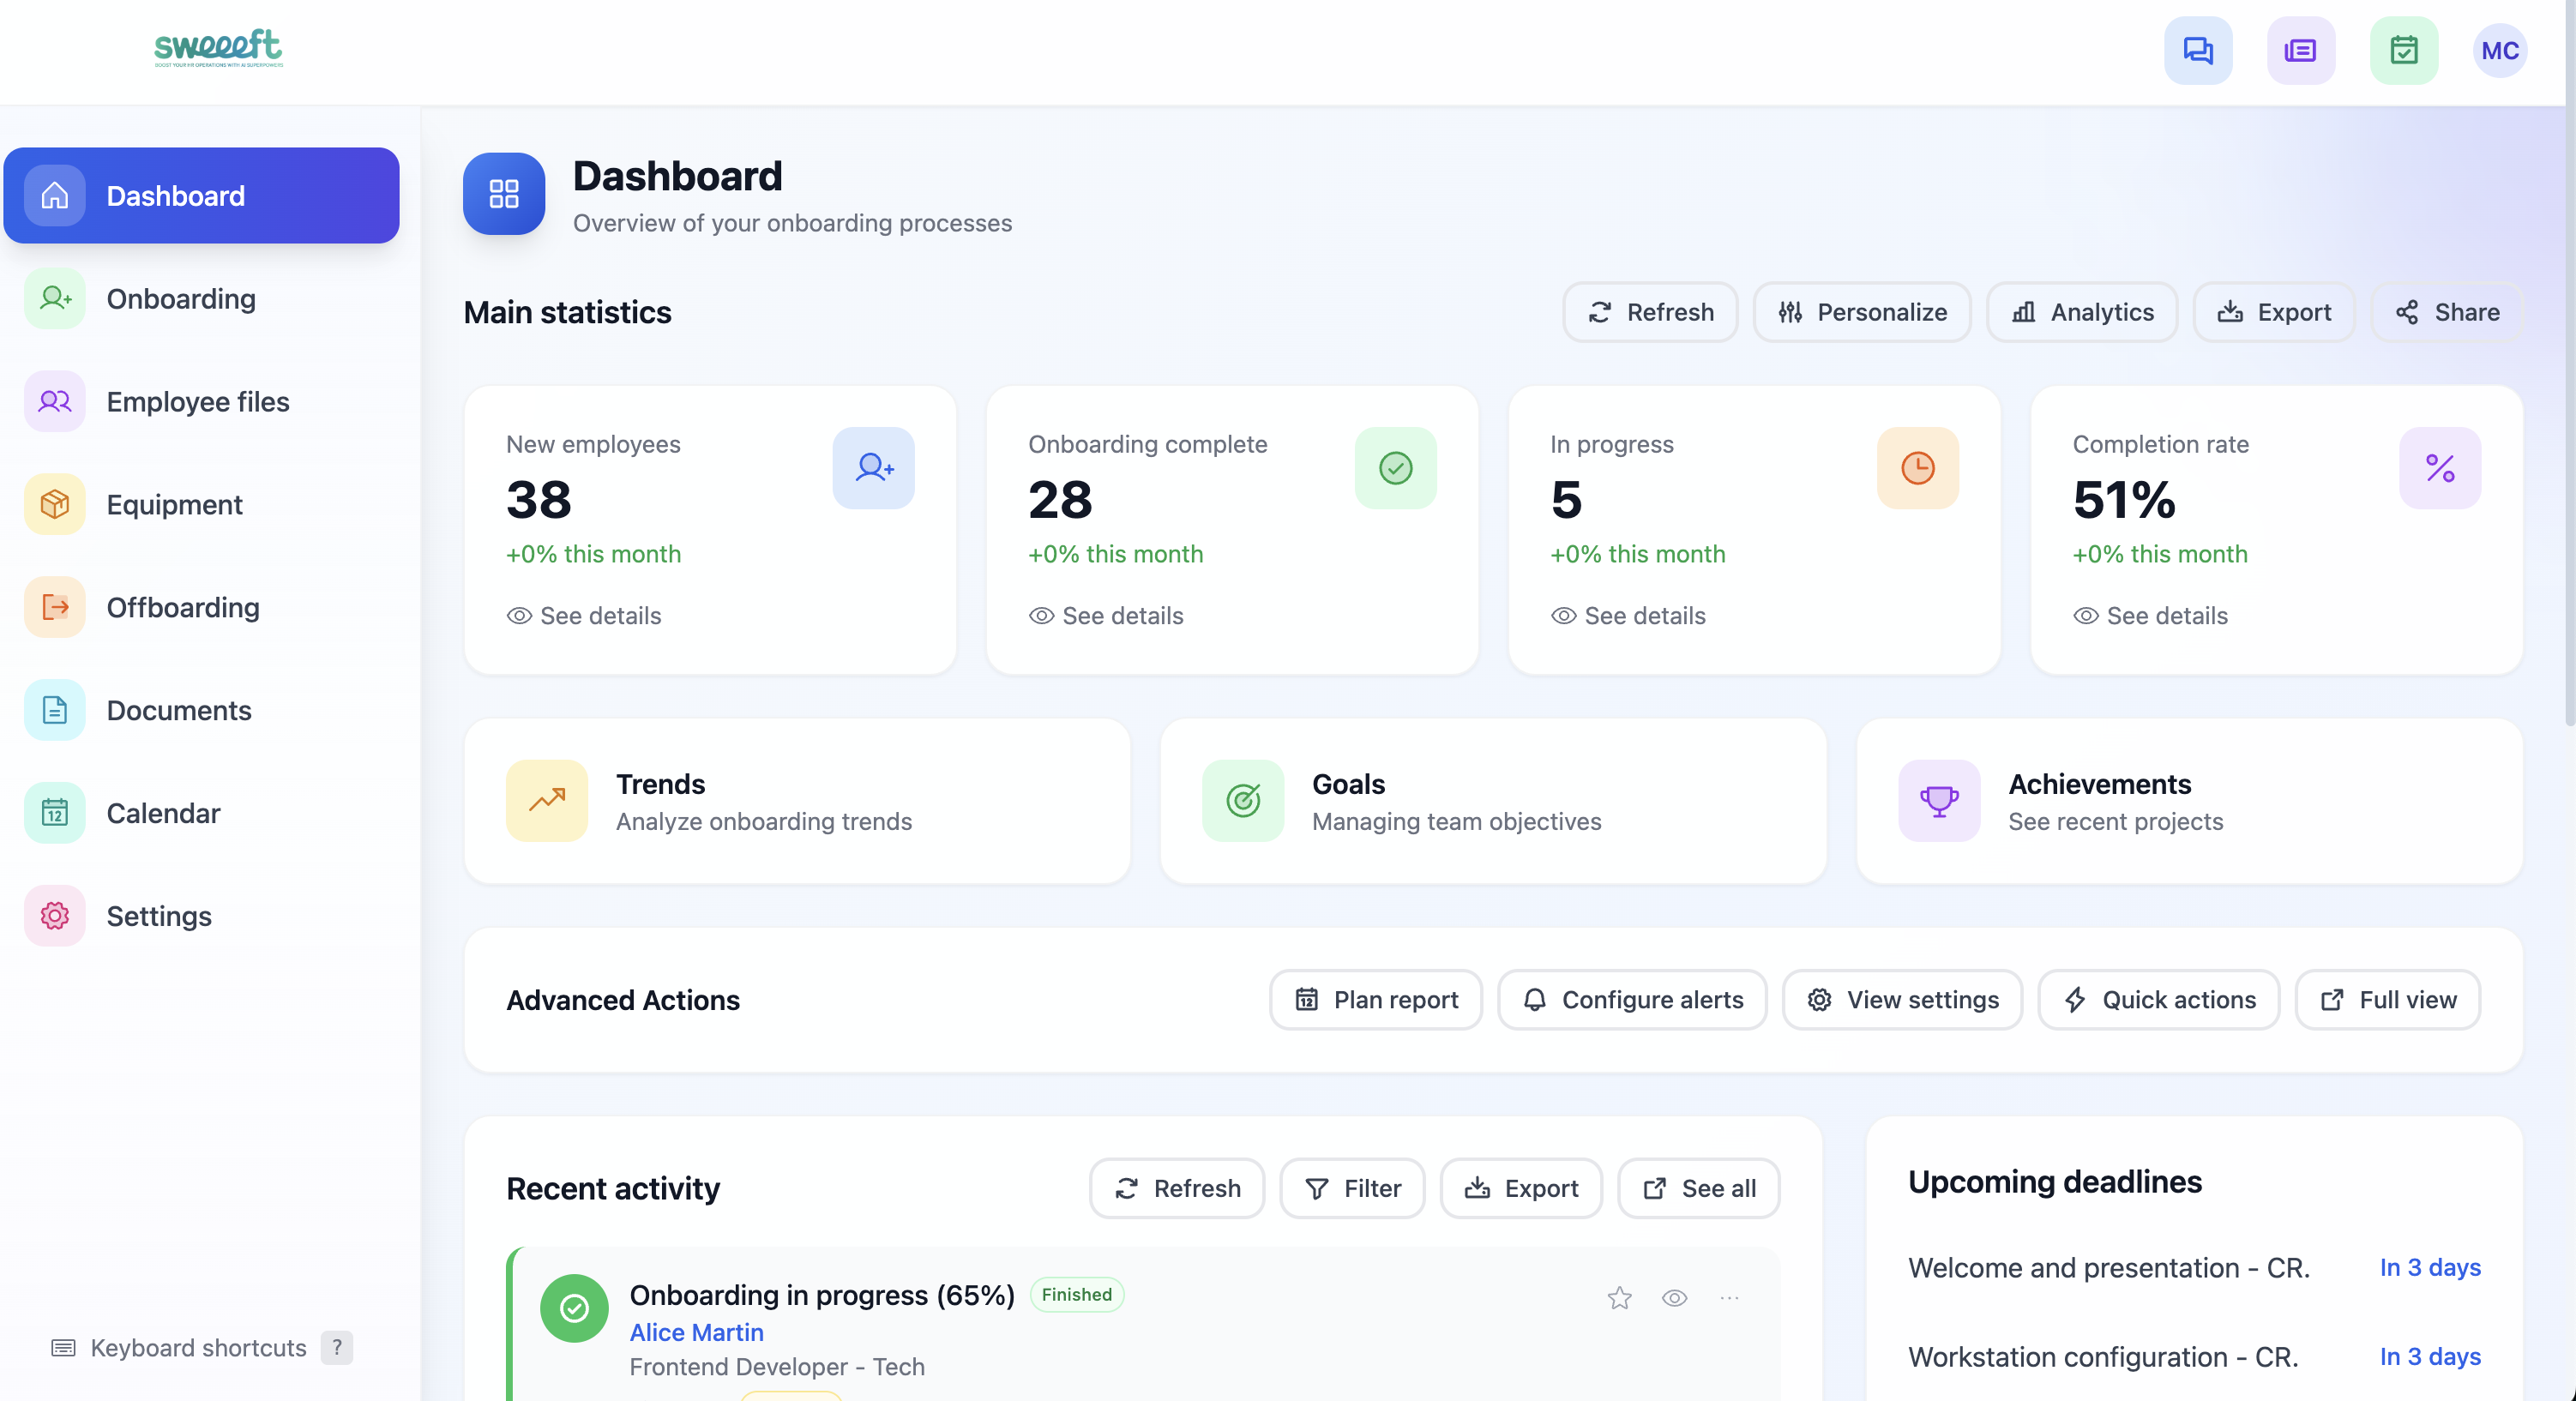Open the ellipsis menu on Alice Martin's activity

[x=1731, y=1298]
